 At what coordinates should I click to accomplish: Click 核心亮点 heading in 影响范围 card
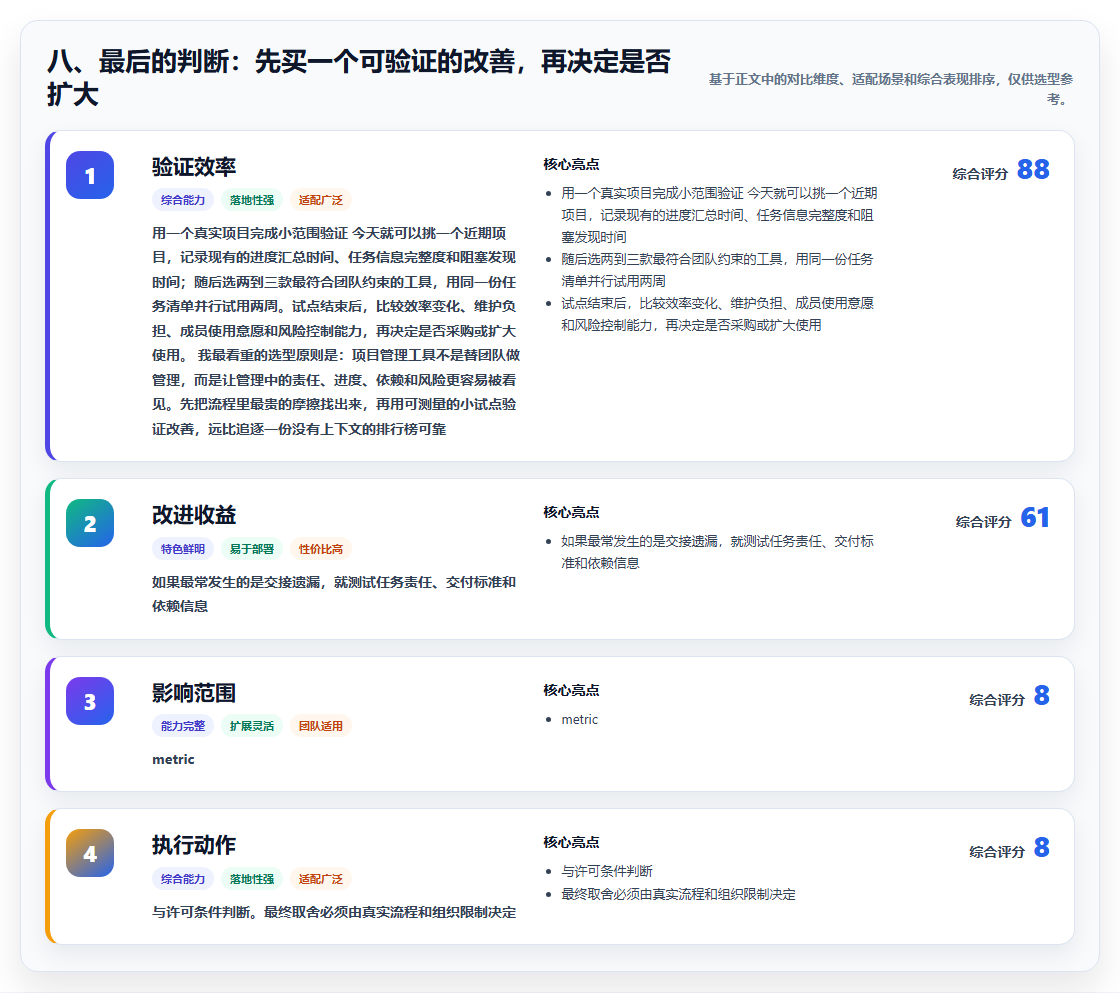pyautogui.click(x=571, y=690)
